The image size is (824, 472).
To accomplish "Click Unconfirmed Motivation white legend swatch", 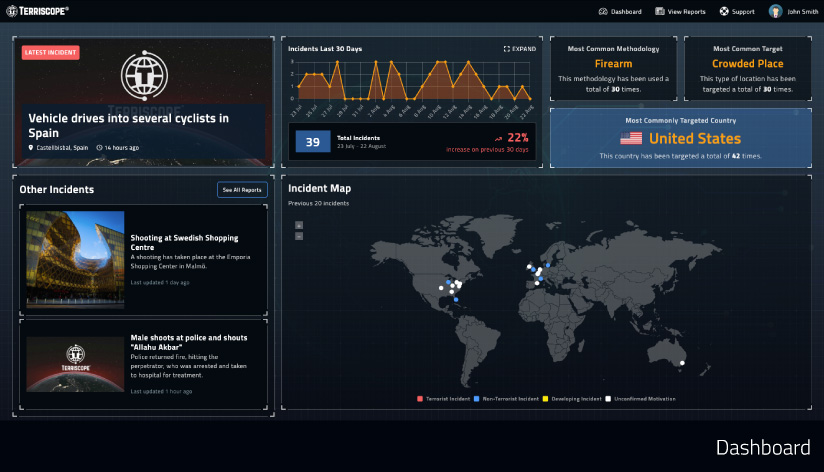I will tap(608, 399).
